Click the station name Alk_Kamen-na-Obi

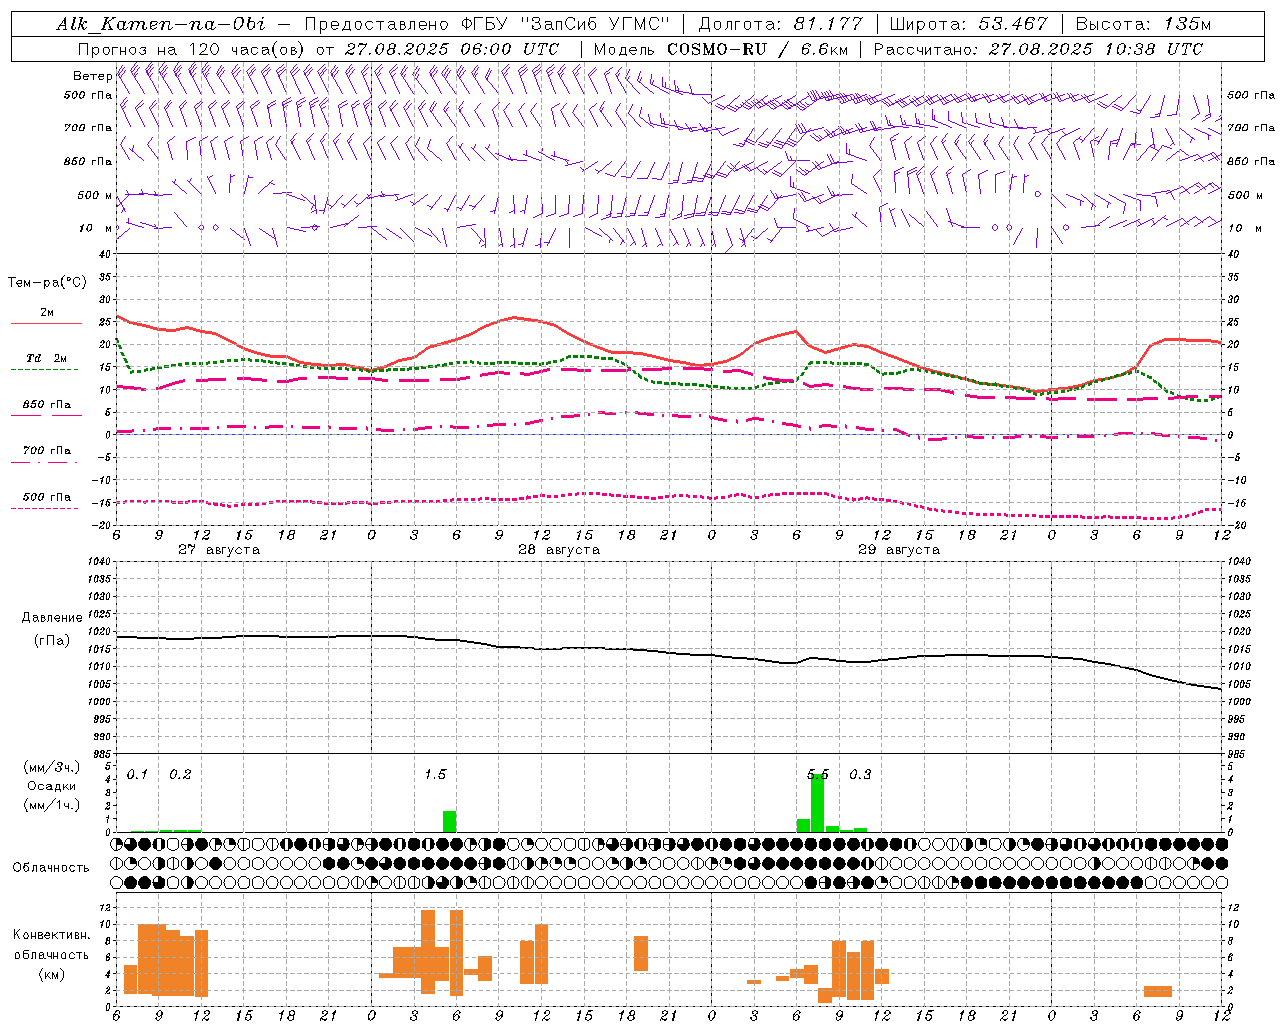click(161, 24)
